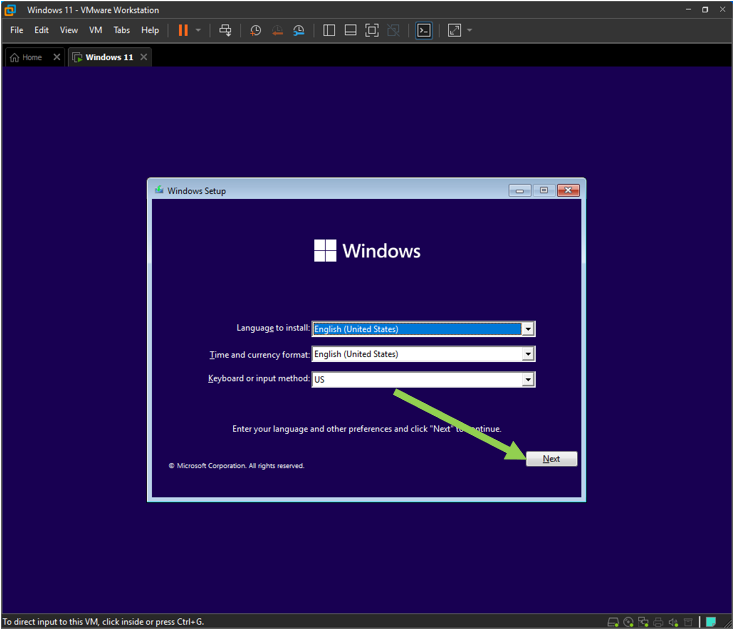Click the sound card status icon
The image size is (734, 630).
673,622
